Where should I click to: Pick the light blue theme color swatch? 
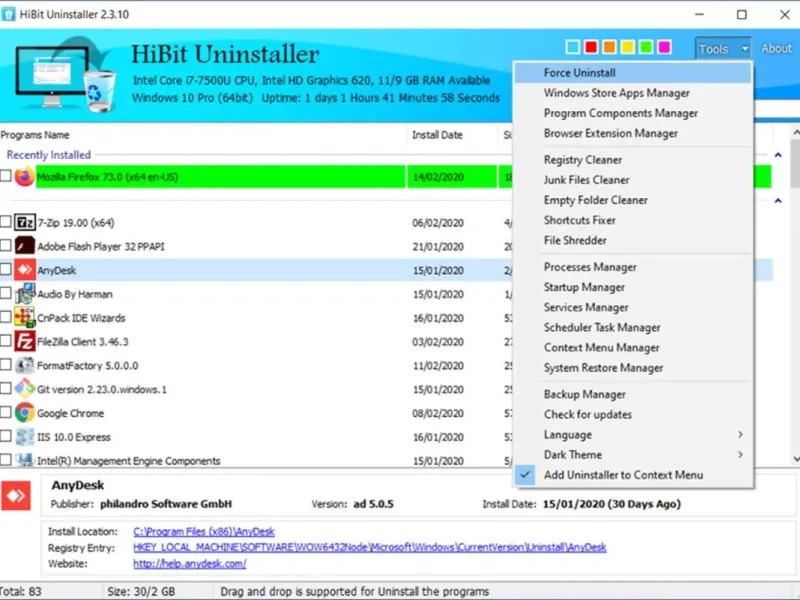tap(572, 47)
